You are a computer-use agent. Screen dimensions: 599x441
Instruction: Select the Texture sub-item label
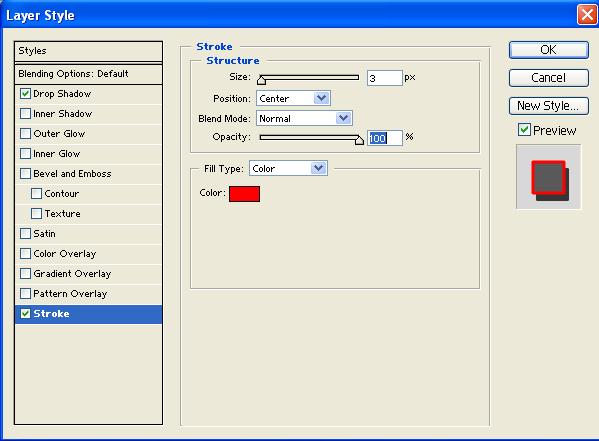(x=62, y=214)
